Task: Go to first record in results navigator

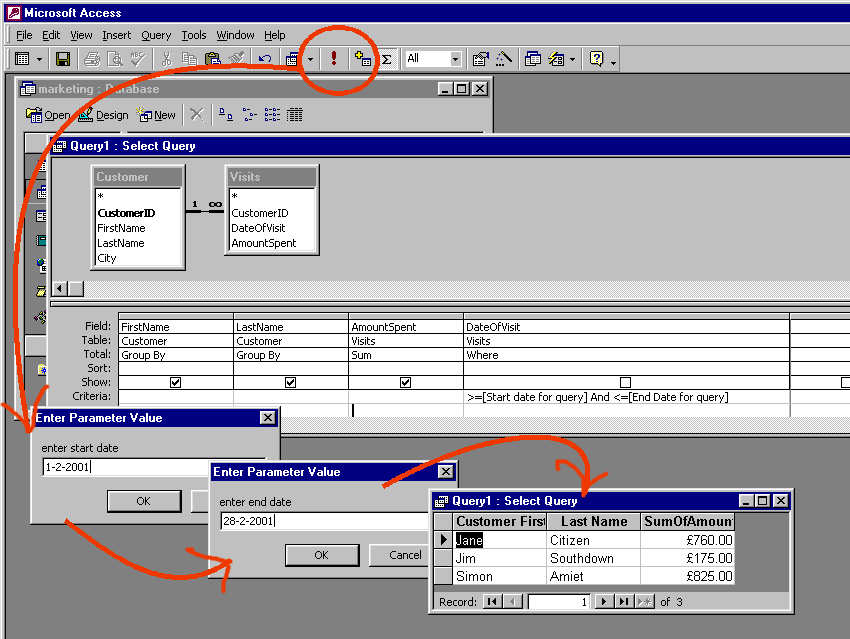Action: [x=492, y=602]
